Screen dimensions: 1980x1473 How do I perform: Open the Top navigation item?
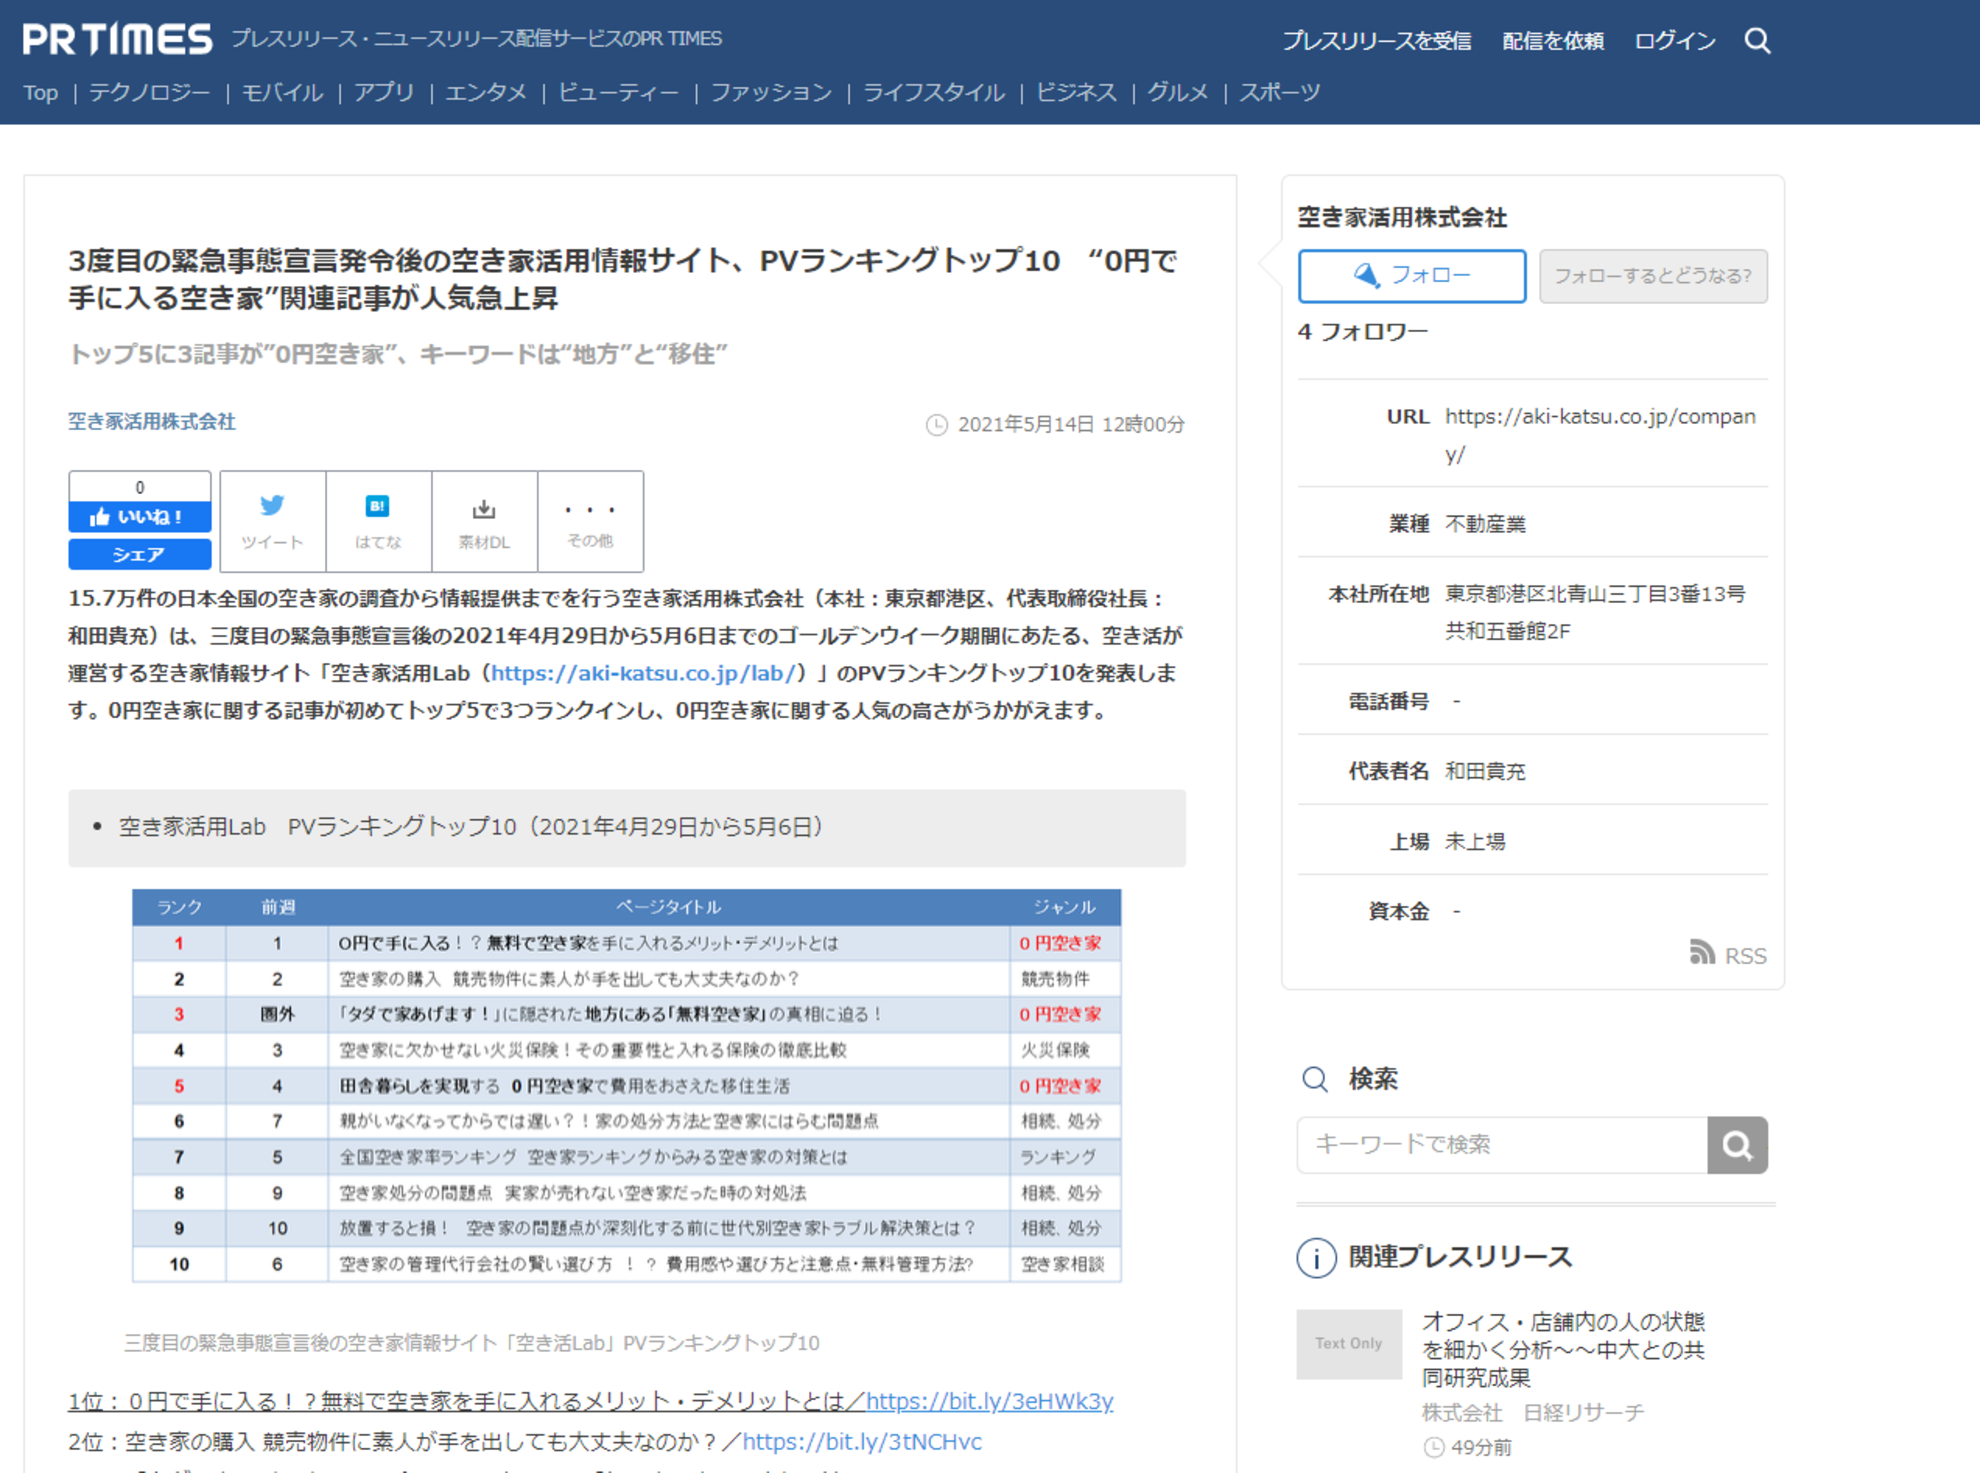41,93
